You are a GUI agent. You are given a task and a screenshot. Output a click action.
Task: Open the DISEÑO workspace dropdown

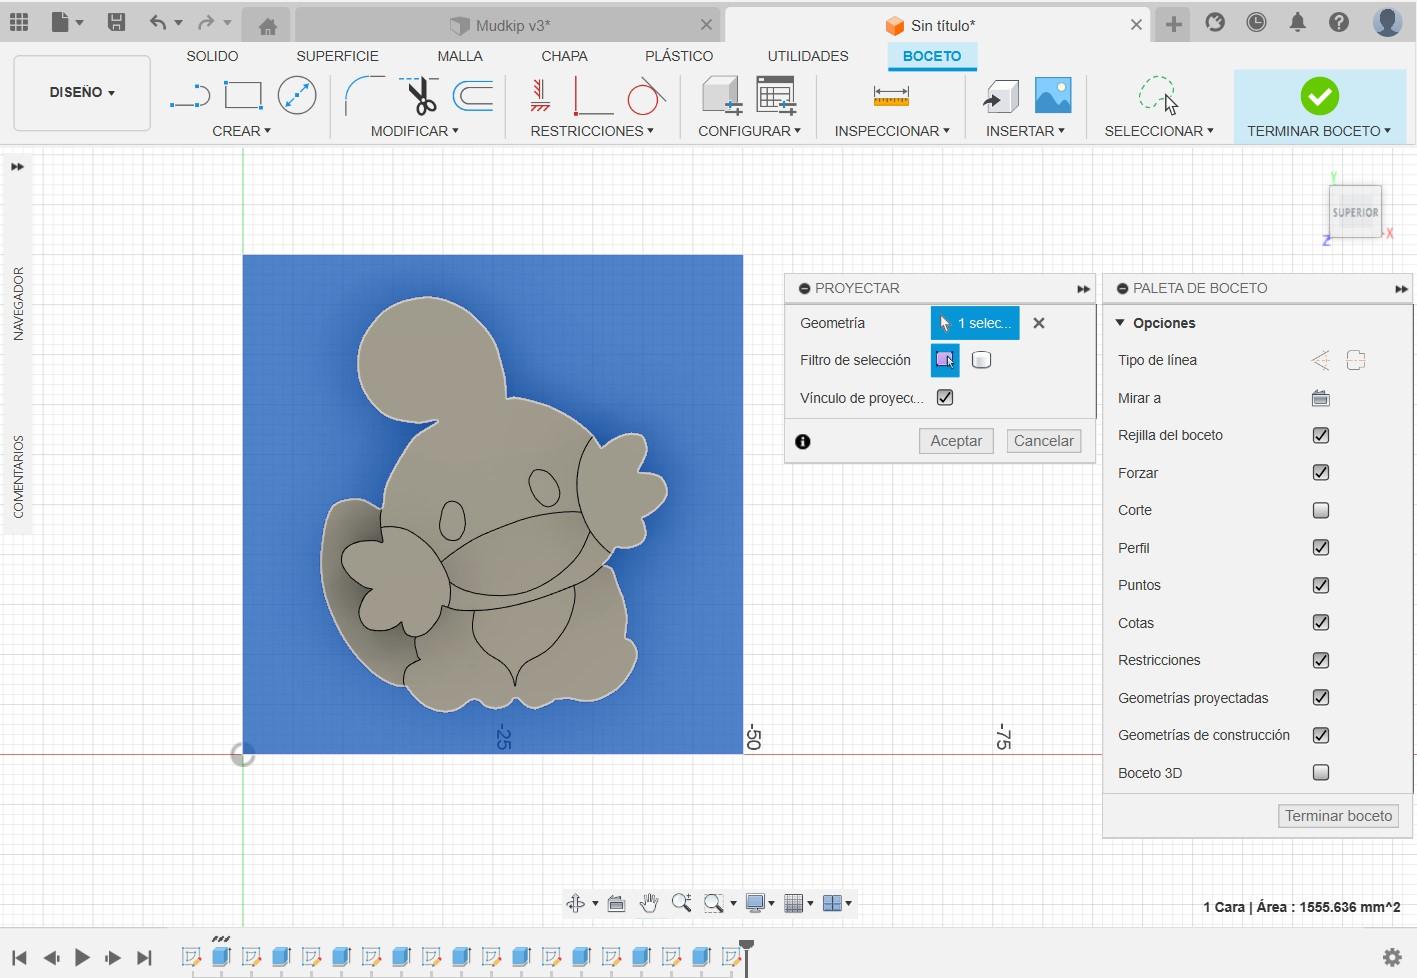(x=82, y=92)
